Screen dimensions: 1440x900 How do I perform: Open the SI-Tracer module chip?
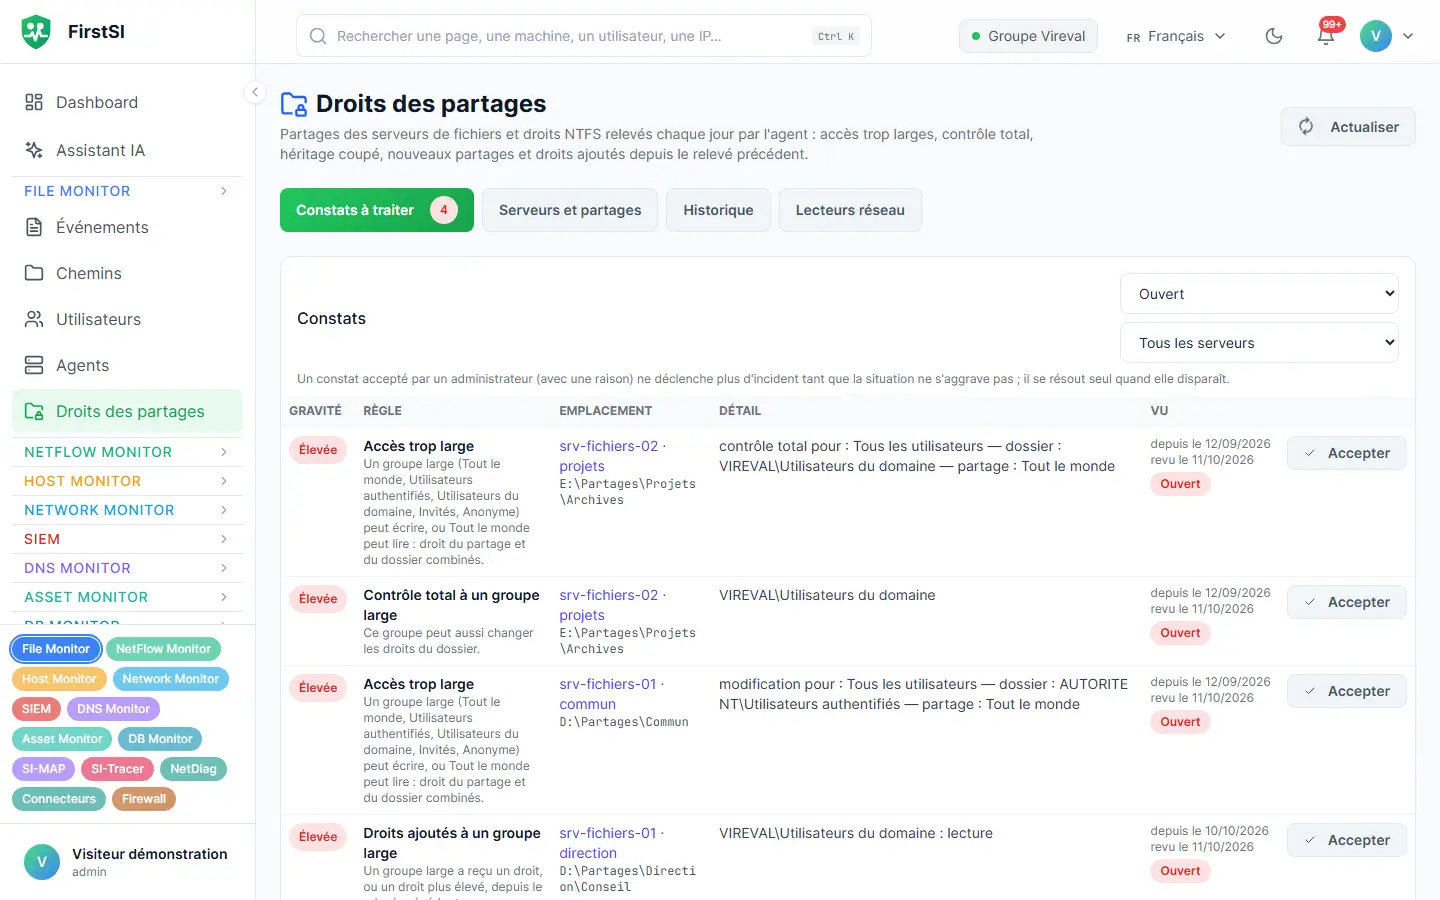pyautogui.click(x=117, y=769)
